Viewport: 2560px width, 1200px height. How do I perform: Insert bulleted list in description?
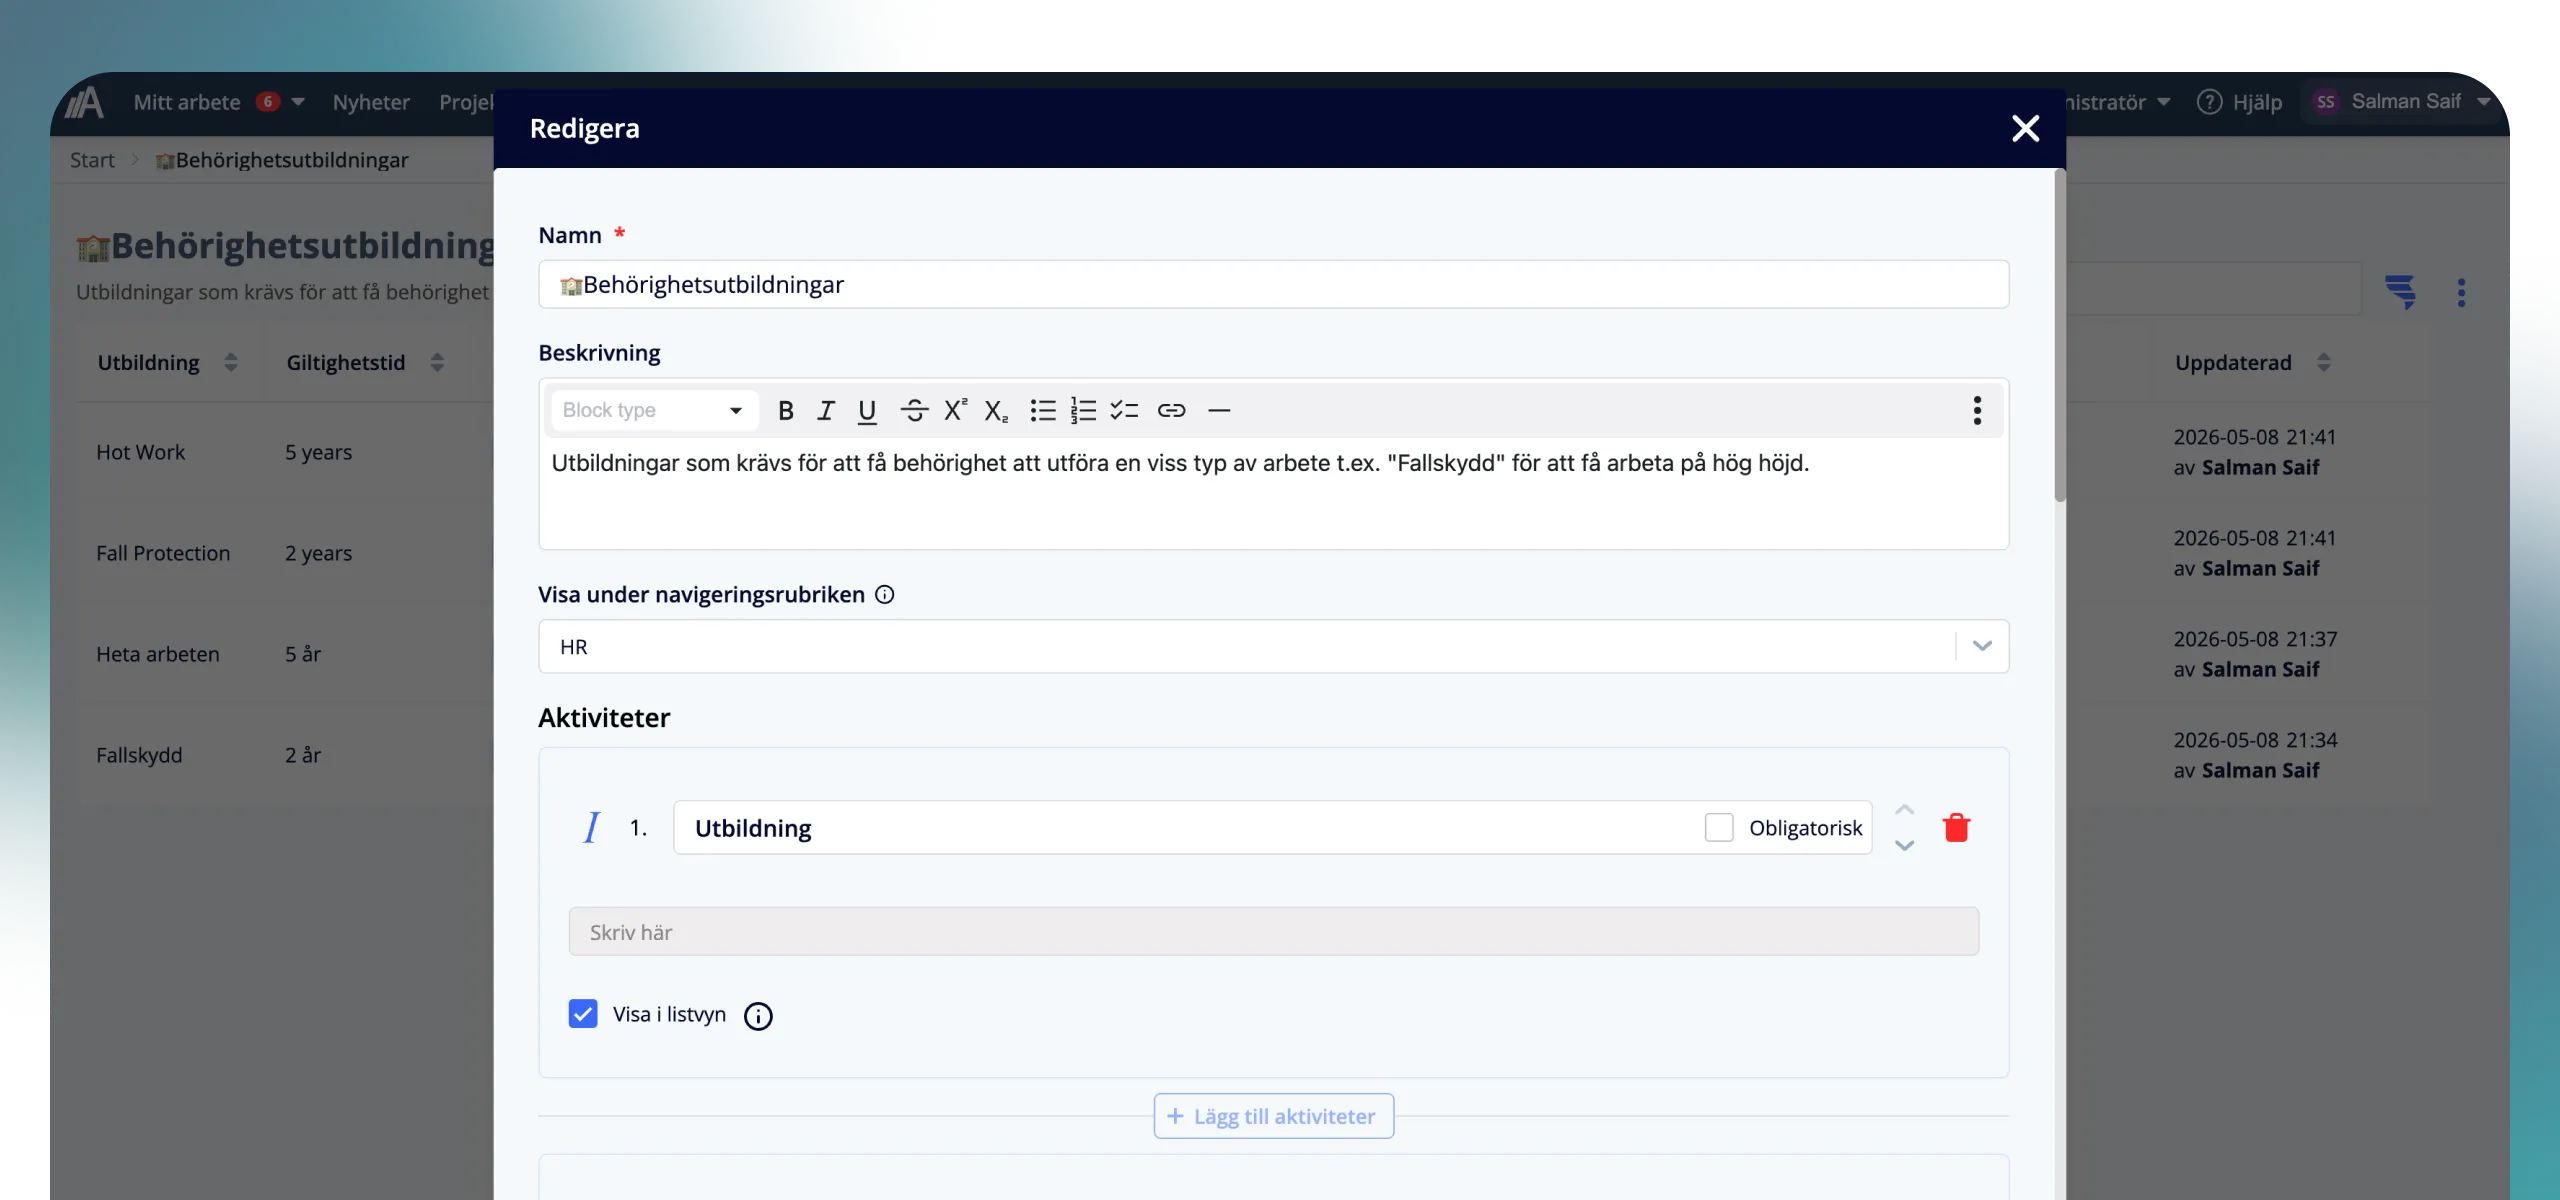(x=1043, y=411)
